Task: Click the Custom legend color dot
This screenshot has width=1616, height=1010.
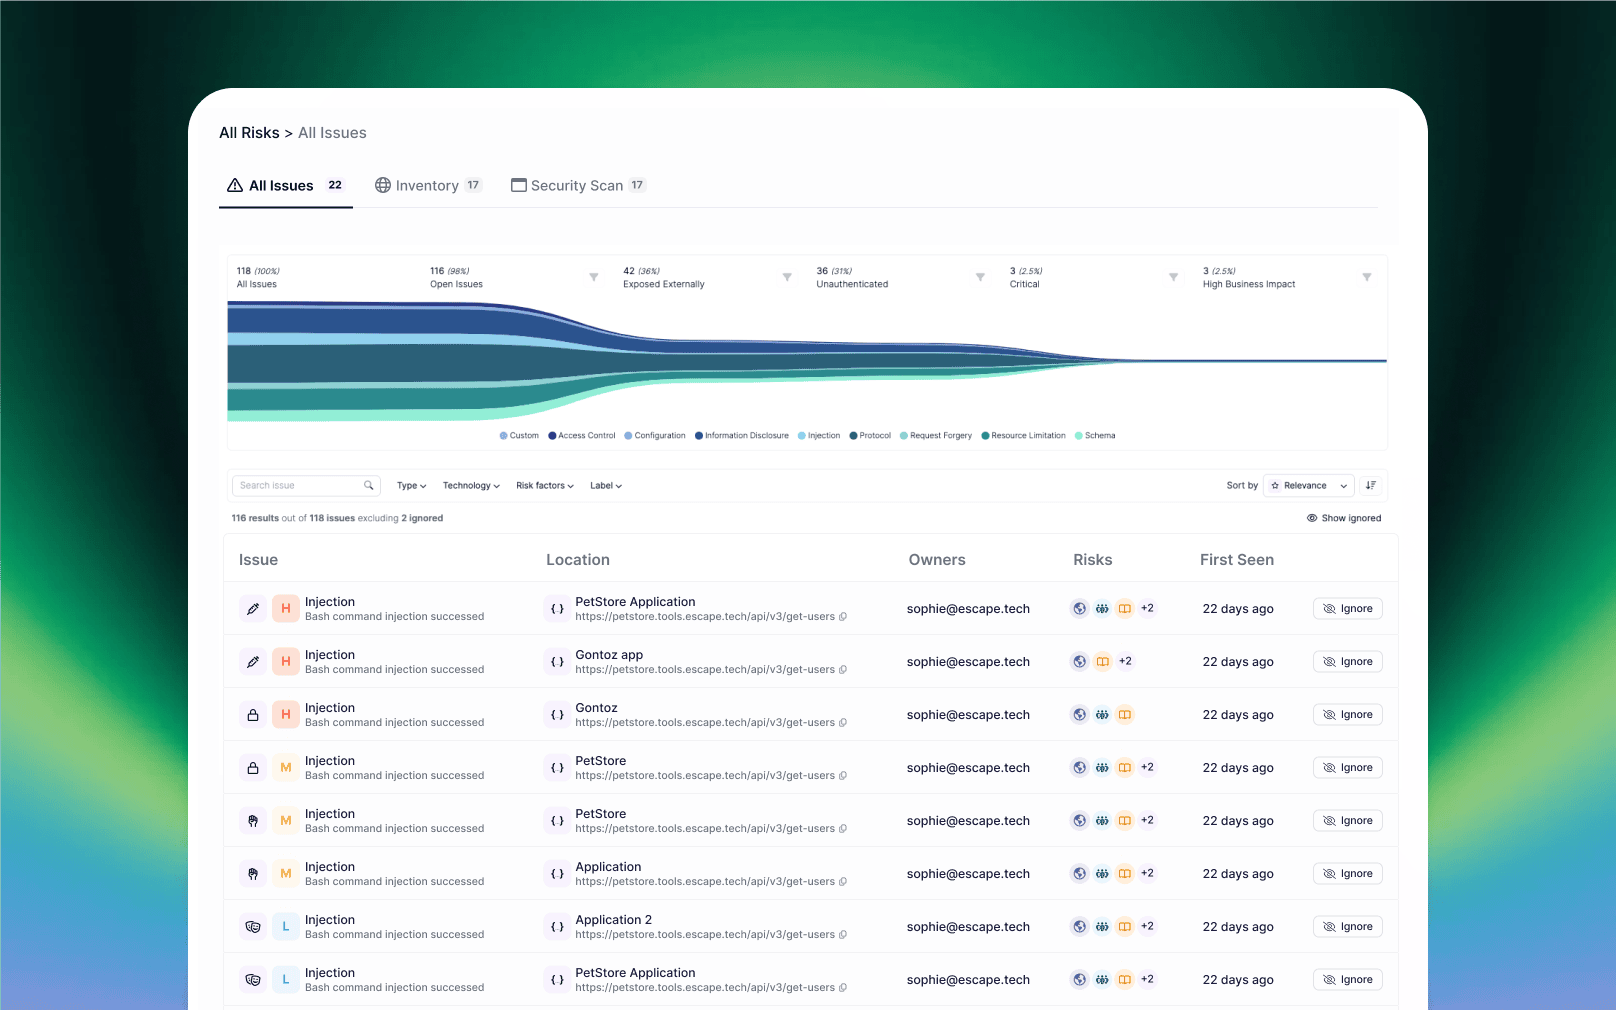Action: (x=504, y=436)
